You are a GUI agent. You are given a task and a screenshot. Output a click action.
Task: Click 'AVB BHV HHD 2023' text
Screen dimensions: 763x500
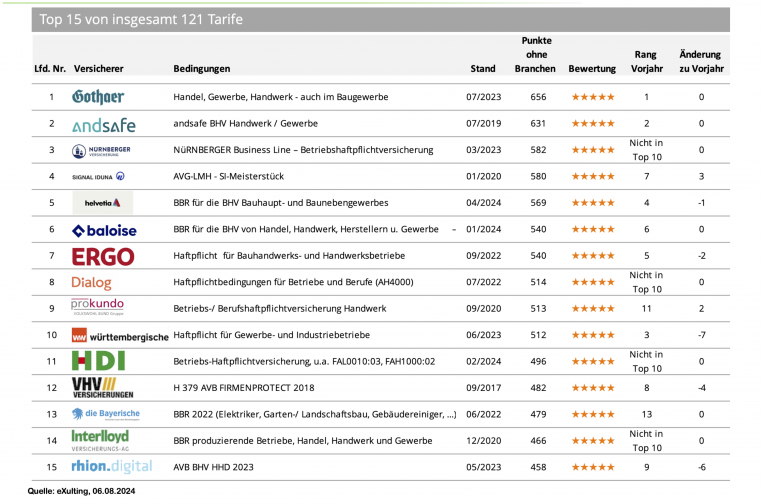[214, 467]
